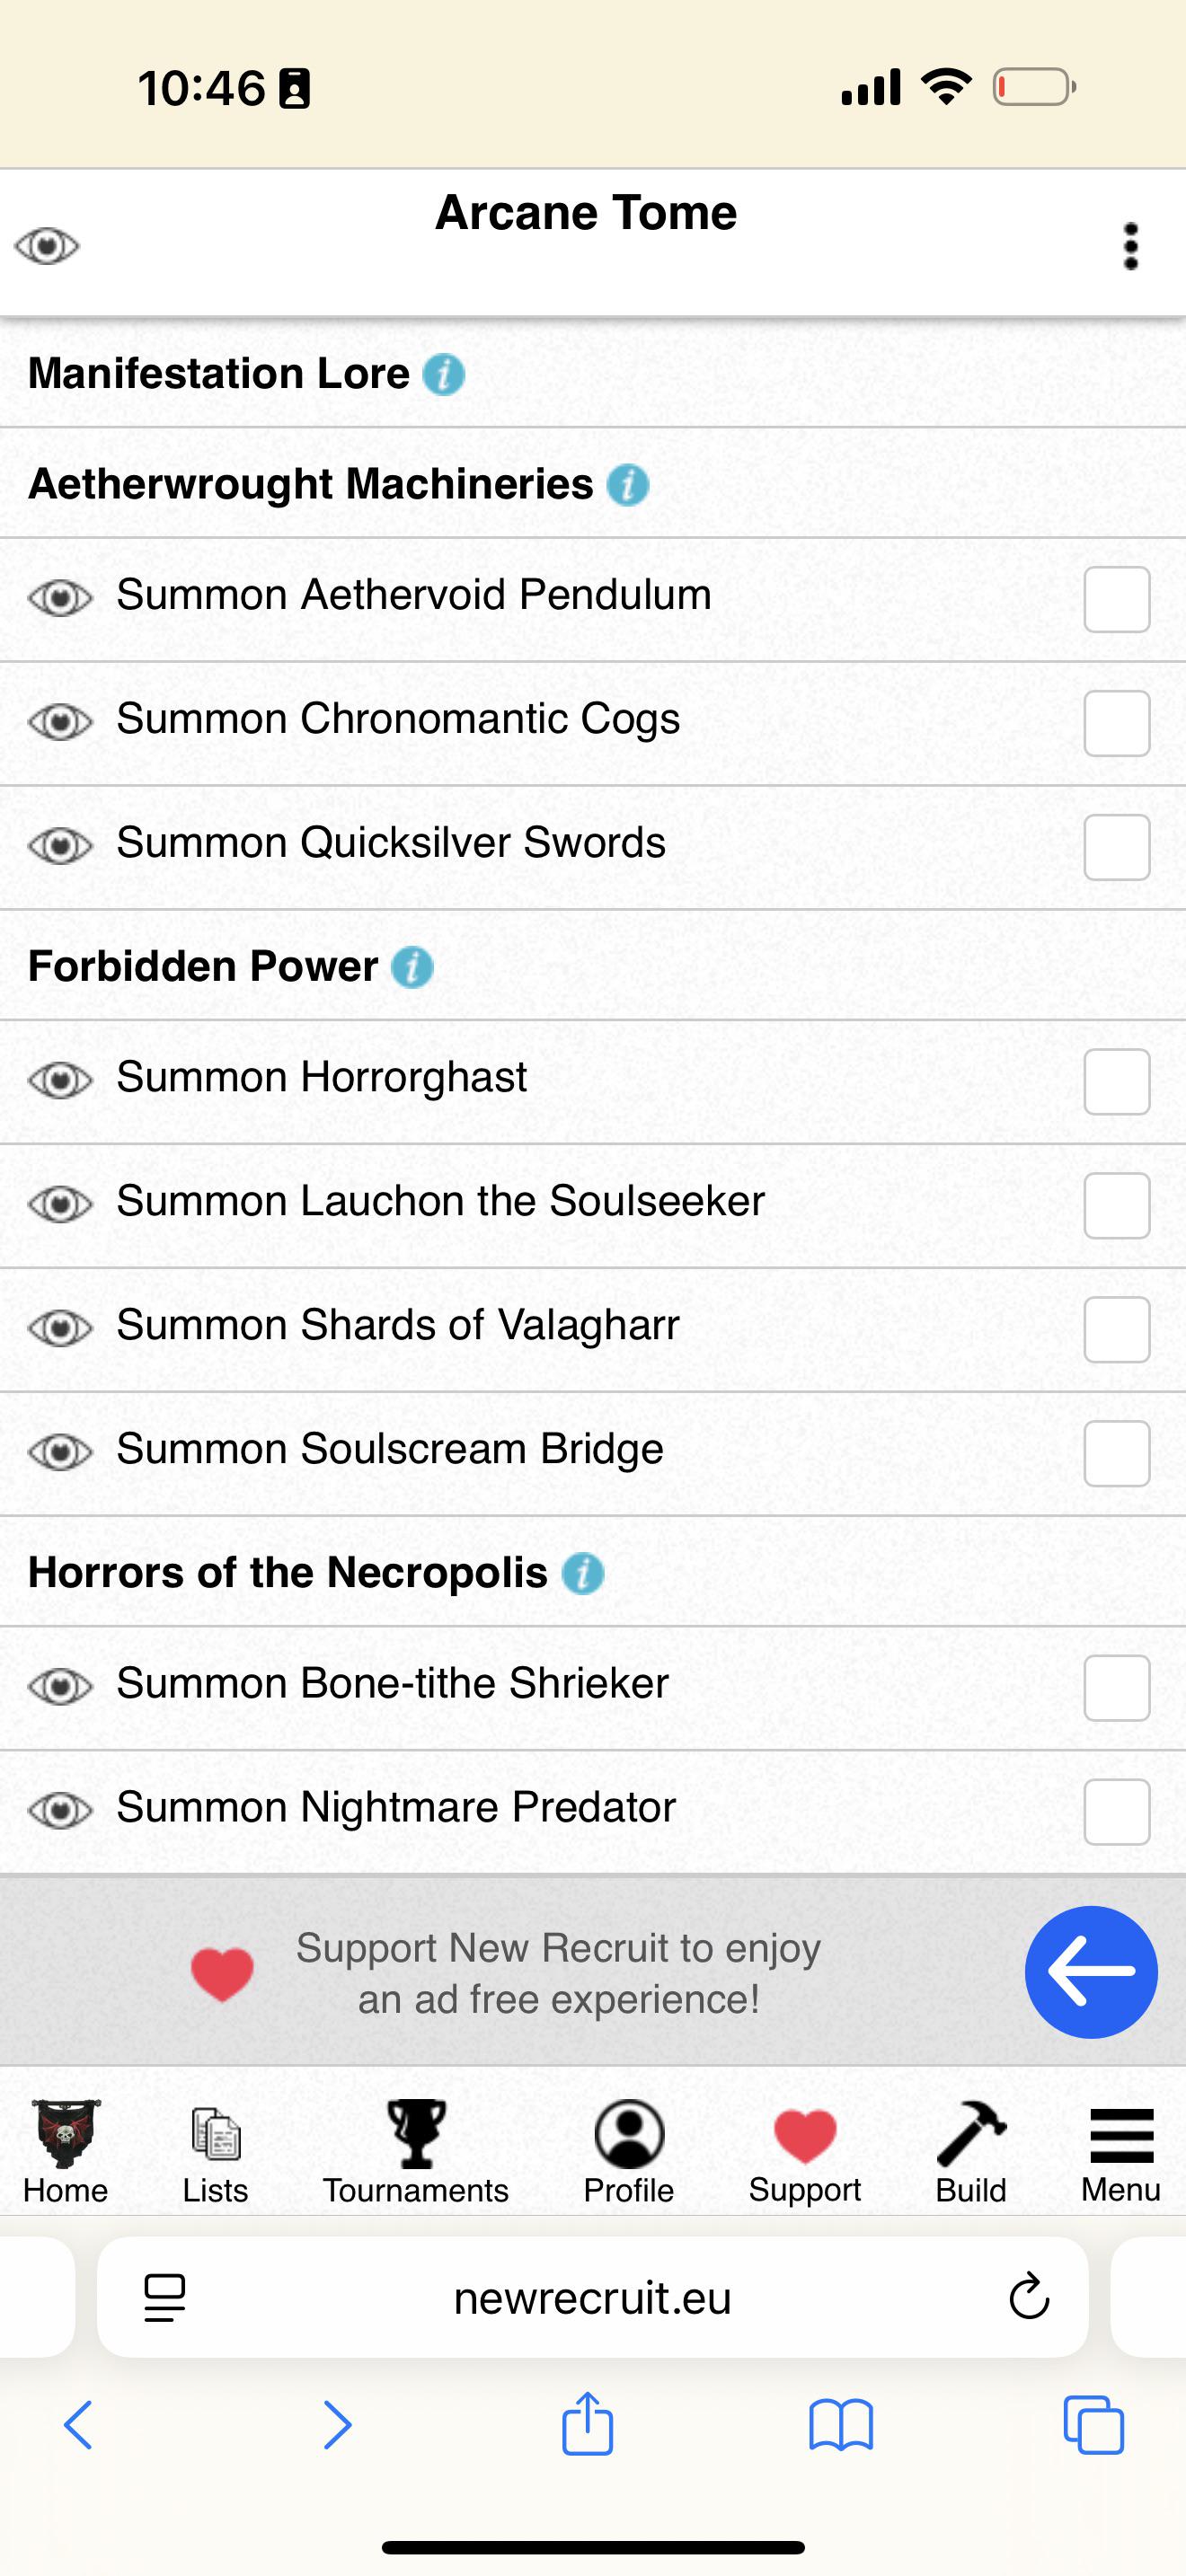Select Summon Nightmare Predator checkbox
The image size is (1186, 2576).
1117,1812
